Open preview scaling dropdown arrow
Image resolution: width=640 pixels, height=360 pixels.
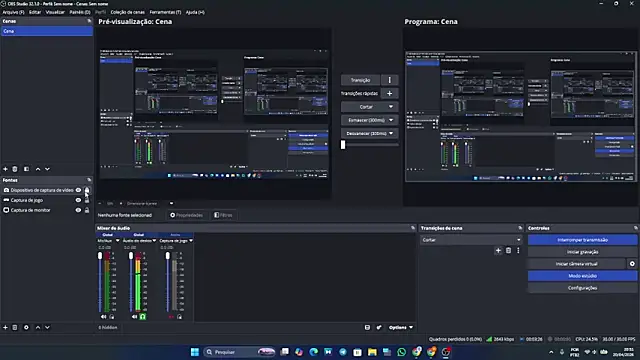171,203
